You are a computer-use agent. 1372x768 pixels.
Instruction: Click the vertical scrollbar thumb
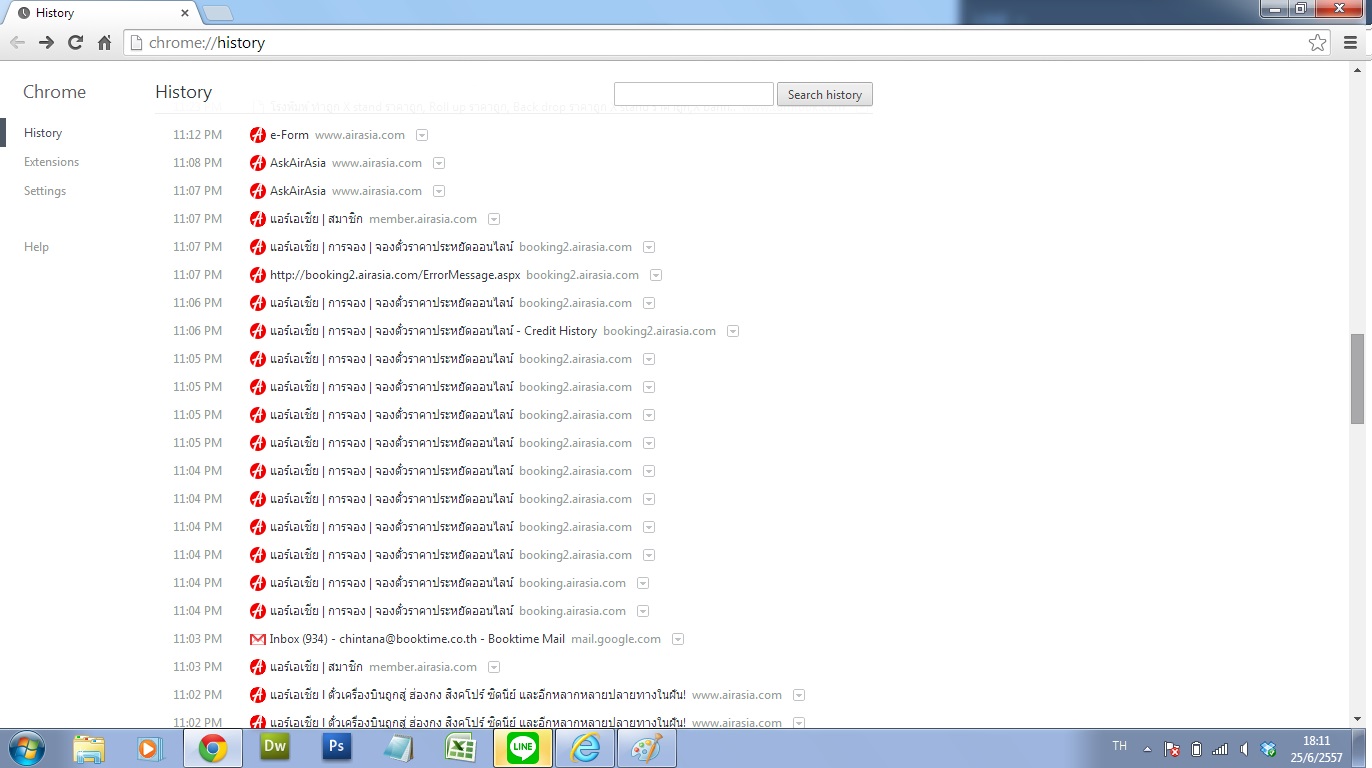coord(1357,378)
